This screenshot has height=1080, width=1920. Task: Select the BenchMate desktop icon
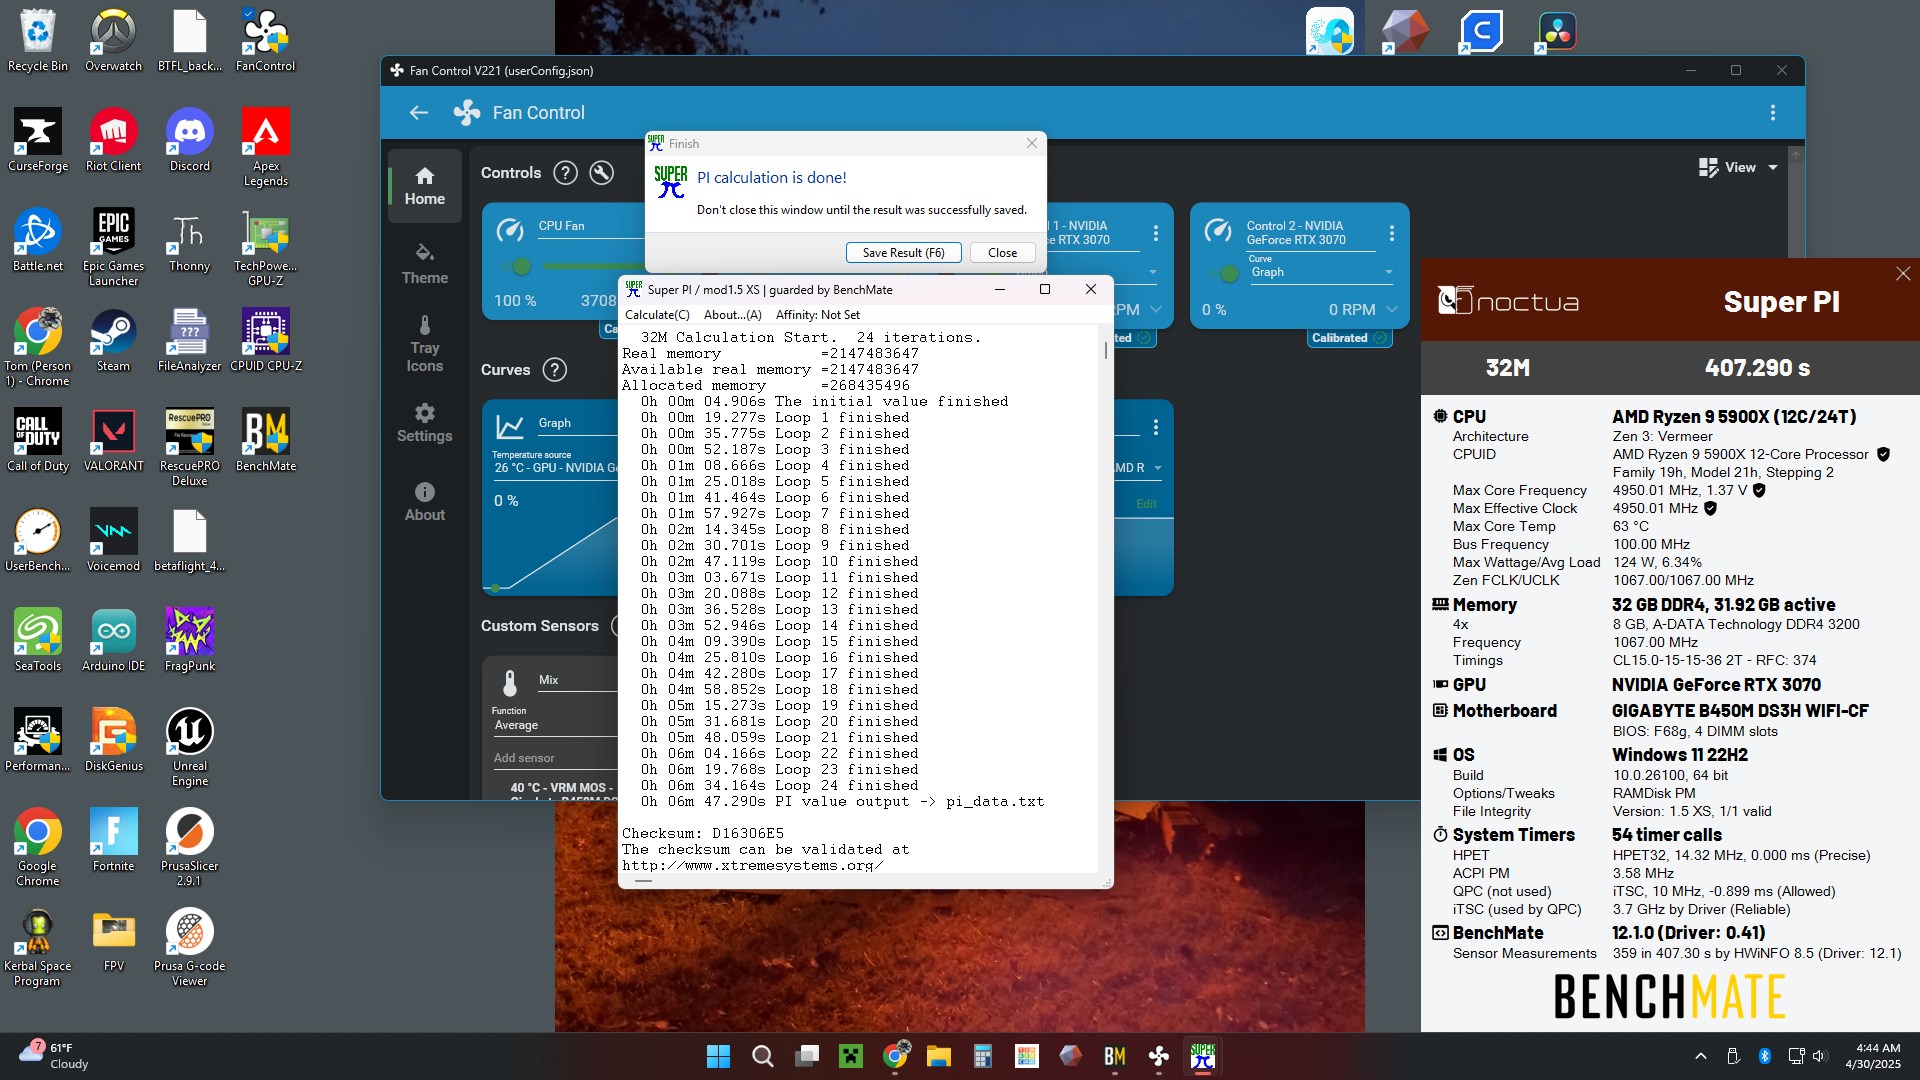(x=265, y=441)
